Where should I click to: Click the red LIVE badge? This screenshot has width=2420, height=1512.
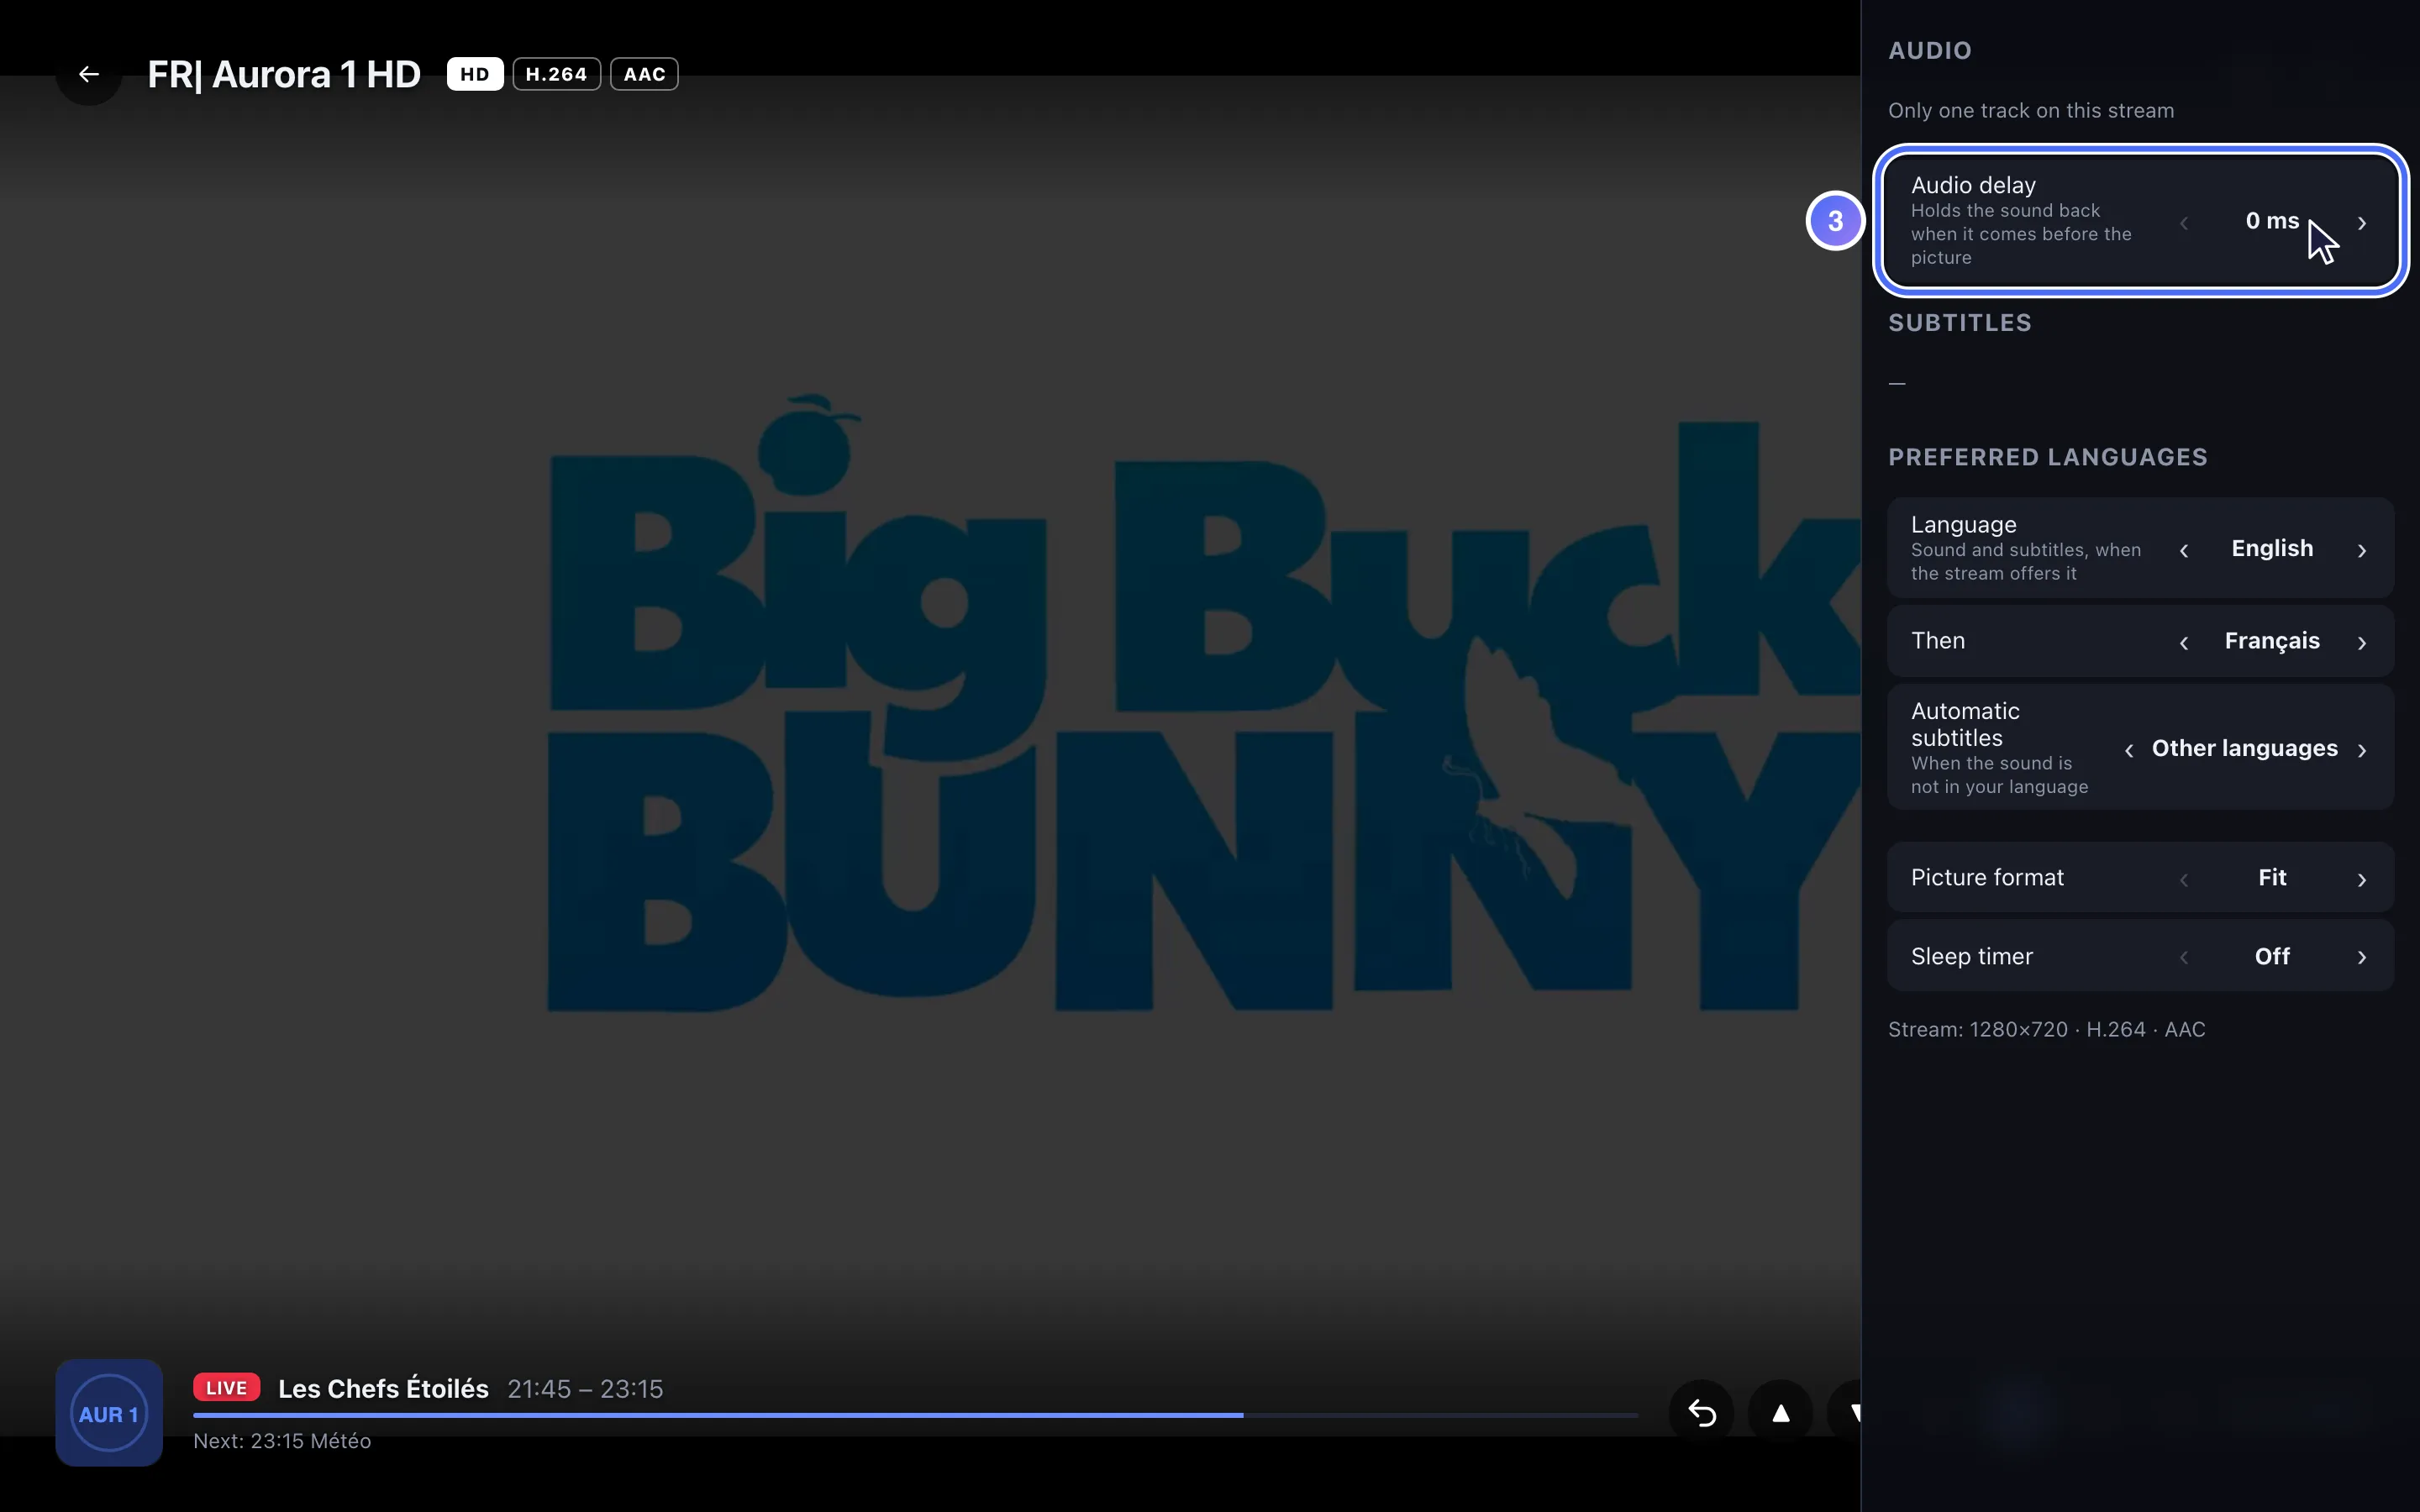point(227,1388)
